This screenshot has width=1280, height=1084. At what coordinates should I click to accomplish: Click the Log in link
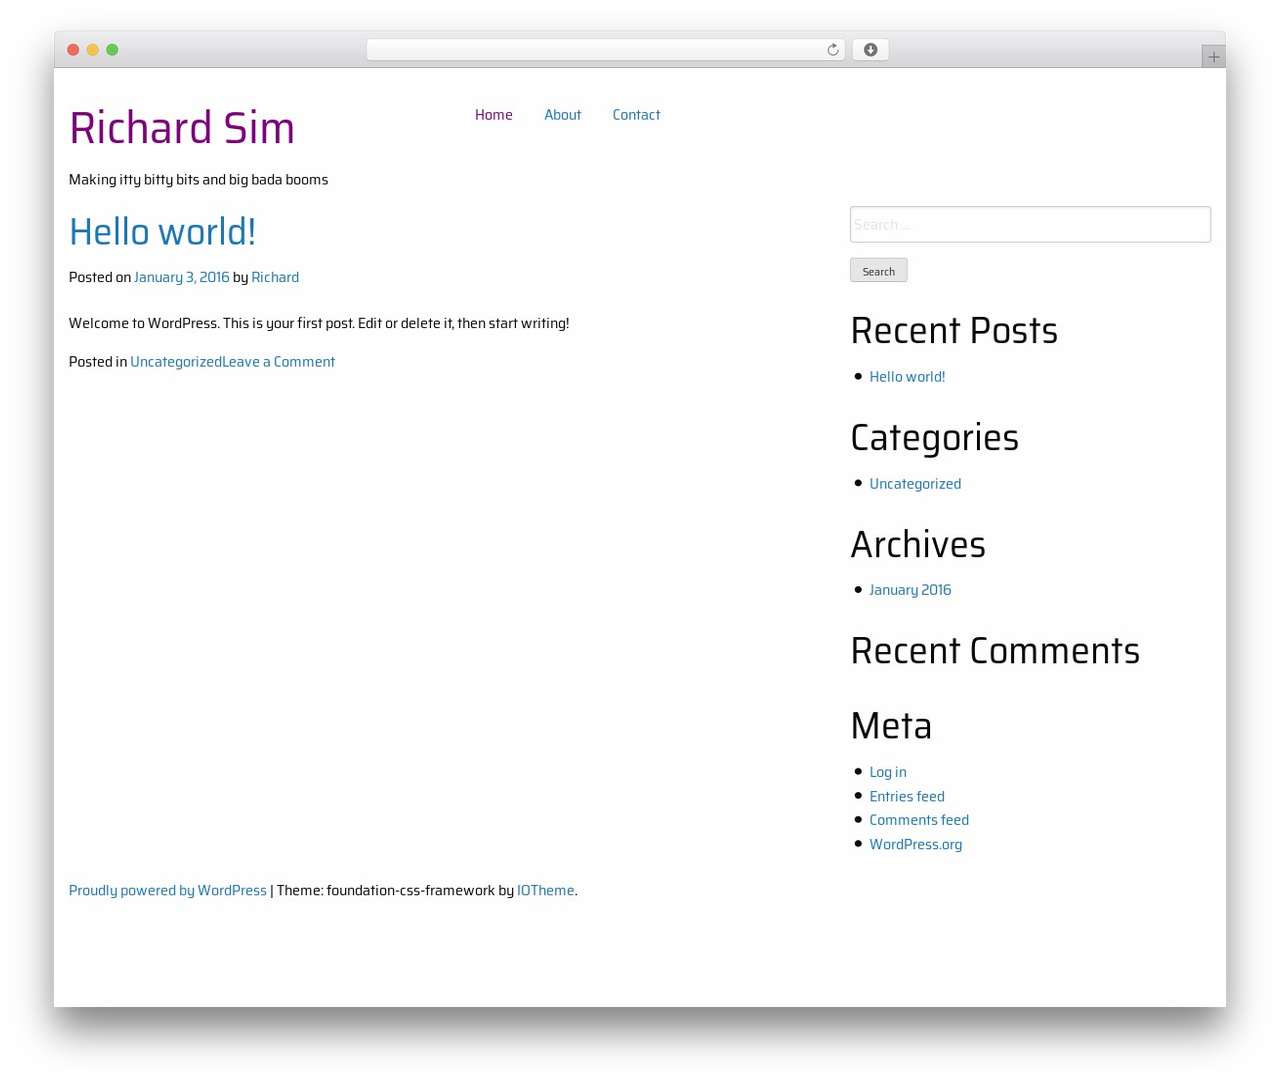pyautogui.click(x=888, y=772)
